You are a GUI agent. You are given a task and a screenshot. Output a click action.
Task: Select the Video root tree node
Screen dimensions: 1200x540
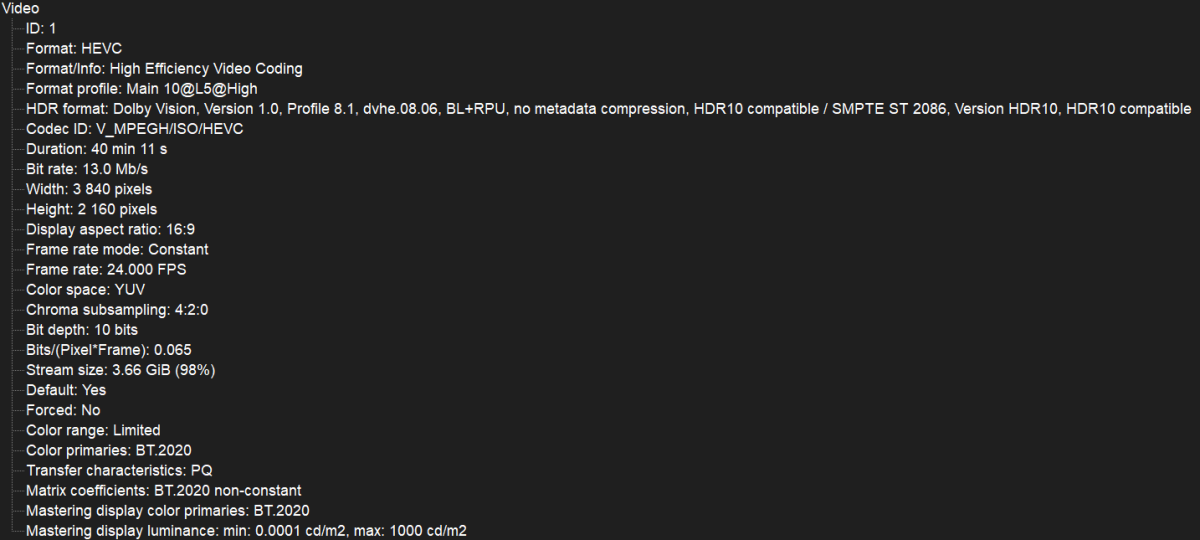point(21,8)
